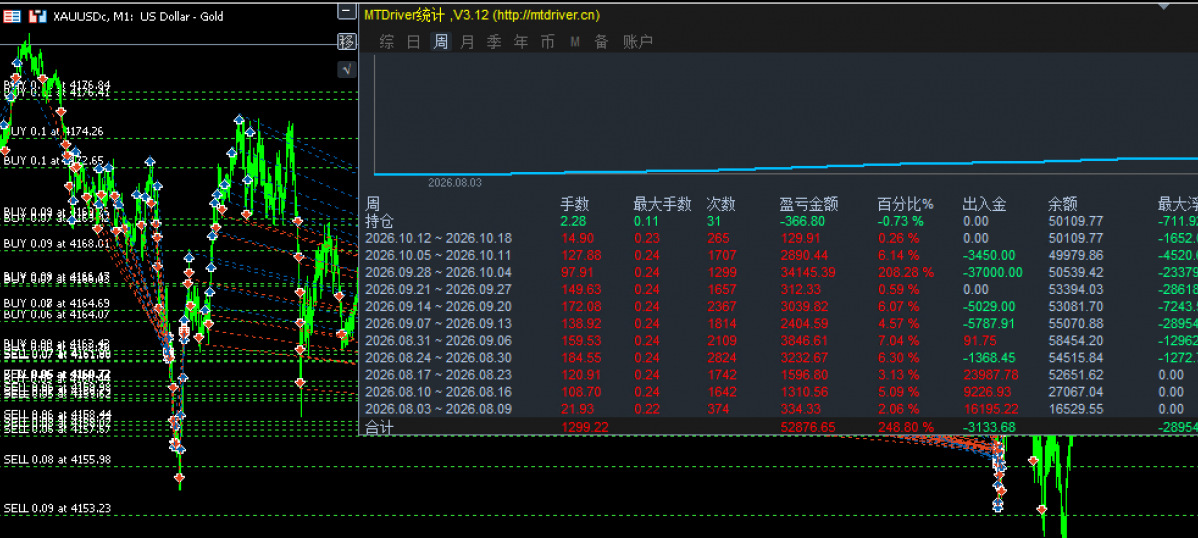Open the 月 monthly tab
This screenshot has width=1198, height=538.
pyautogui.click(x=468, y=42)
